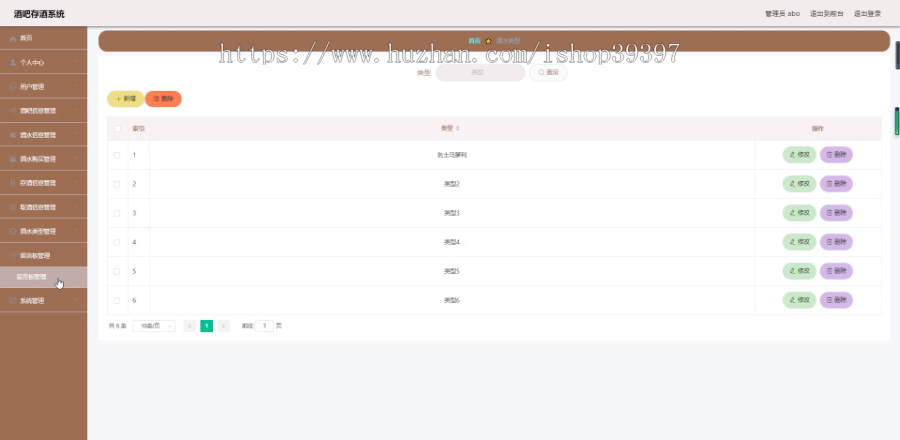Sort the table by the 类型 column arrows

click(457, 129)
